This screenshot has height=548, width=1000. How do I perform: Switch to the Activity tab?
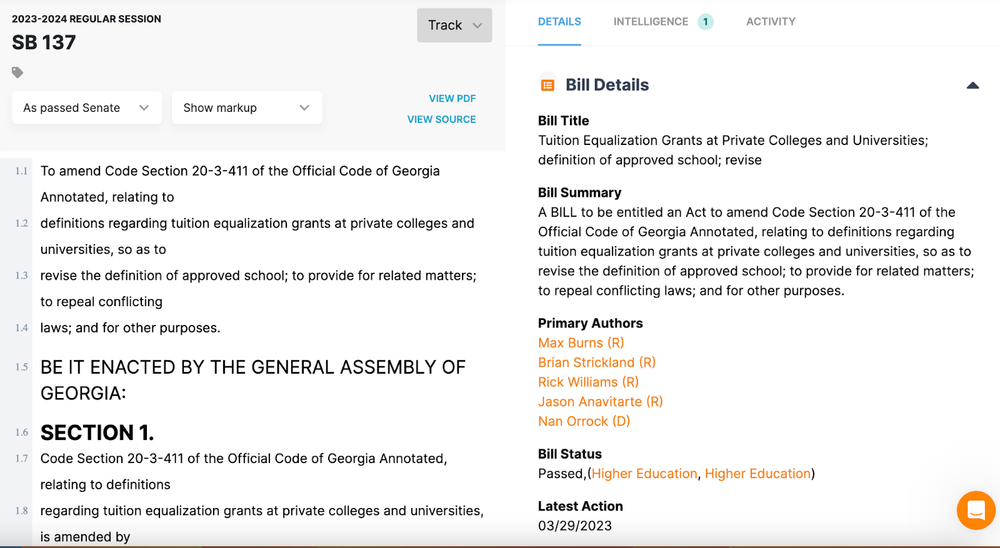pyautogui.click(x=770, y=22)
